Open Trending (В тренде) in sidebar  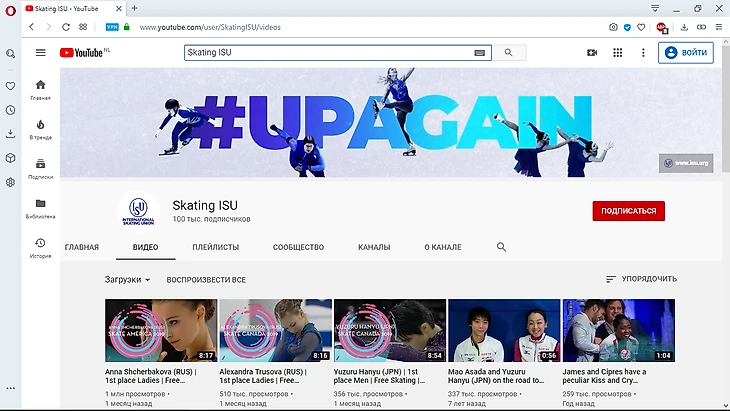(x=40, y=128)
